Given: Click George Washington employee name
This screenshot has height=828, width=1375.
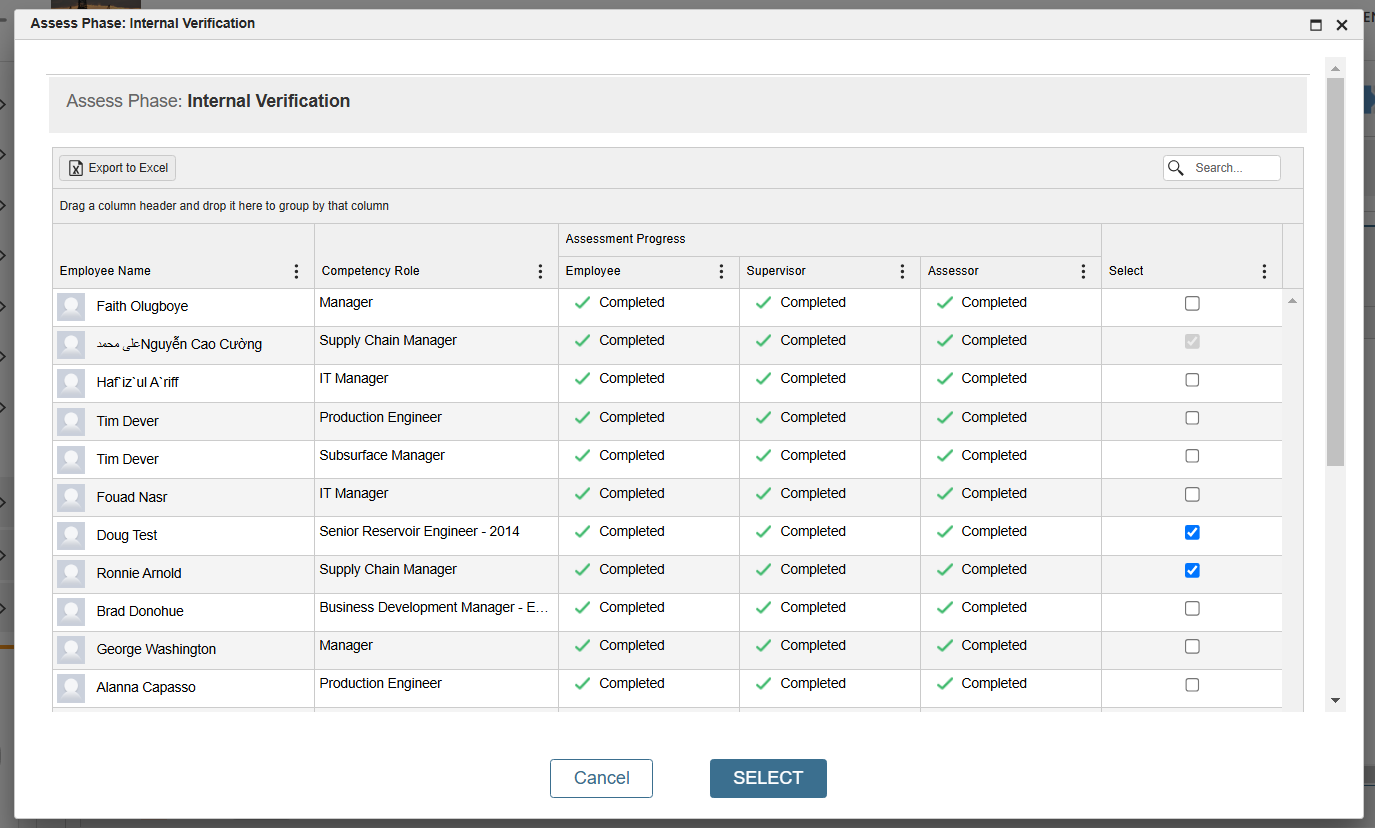Looking at the screenshot, I should click(x=156, y=650).
